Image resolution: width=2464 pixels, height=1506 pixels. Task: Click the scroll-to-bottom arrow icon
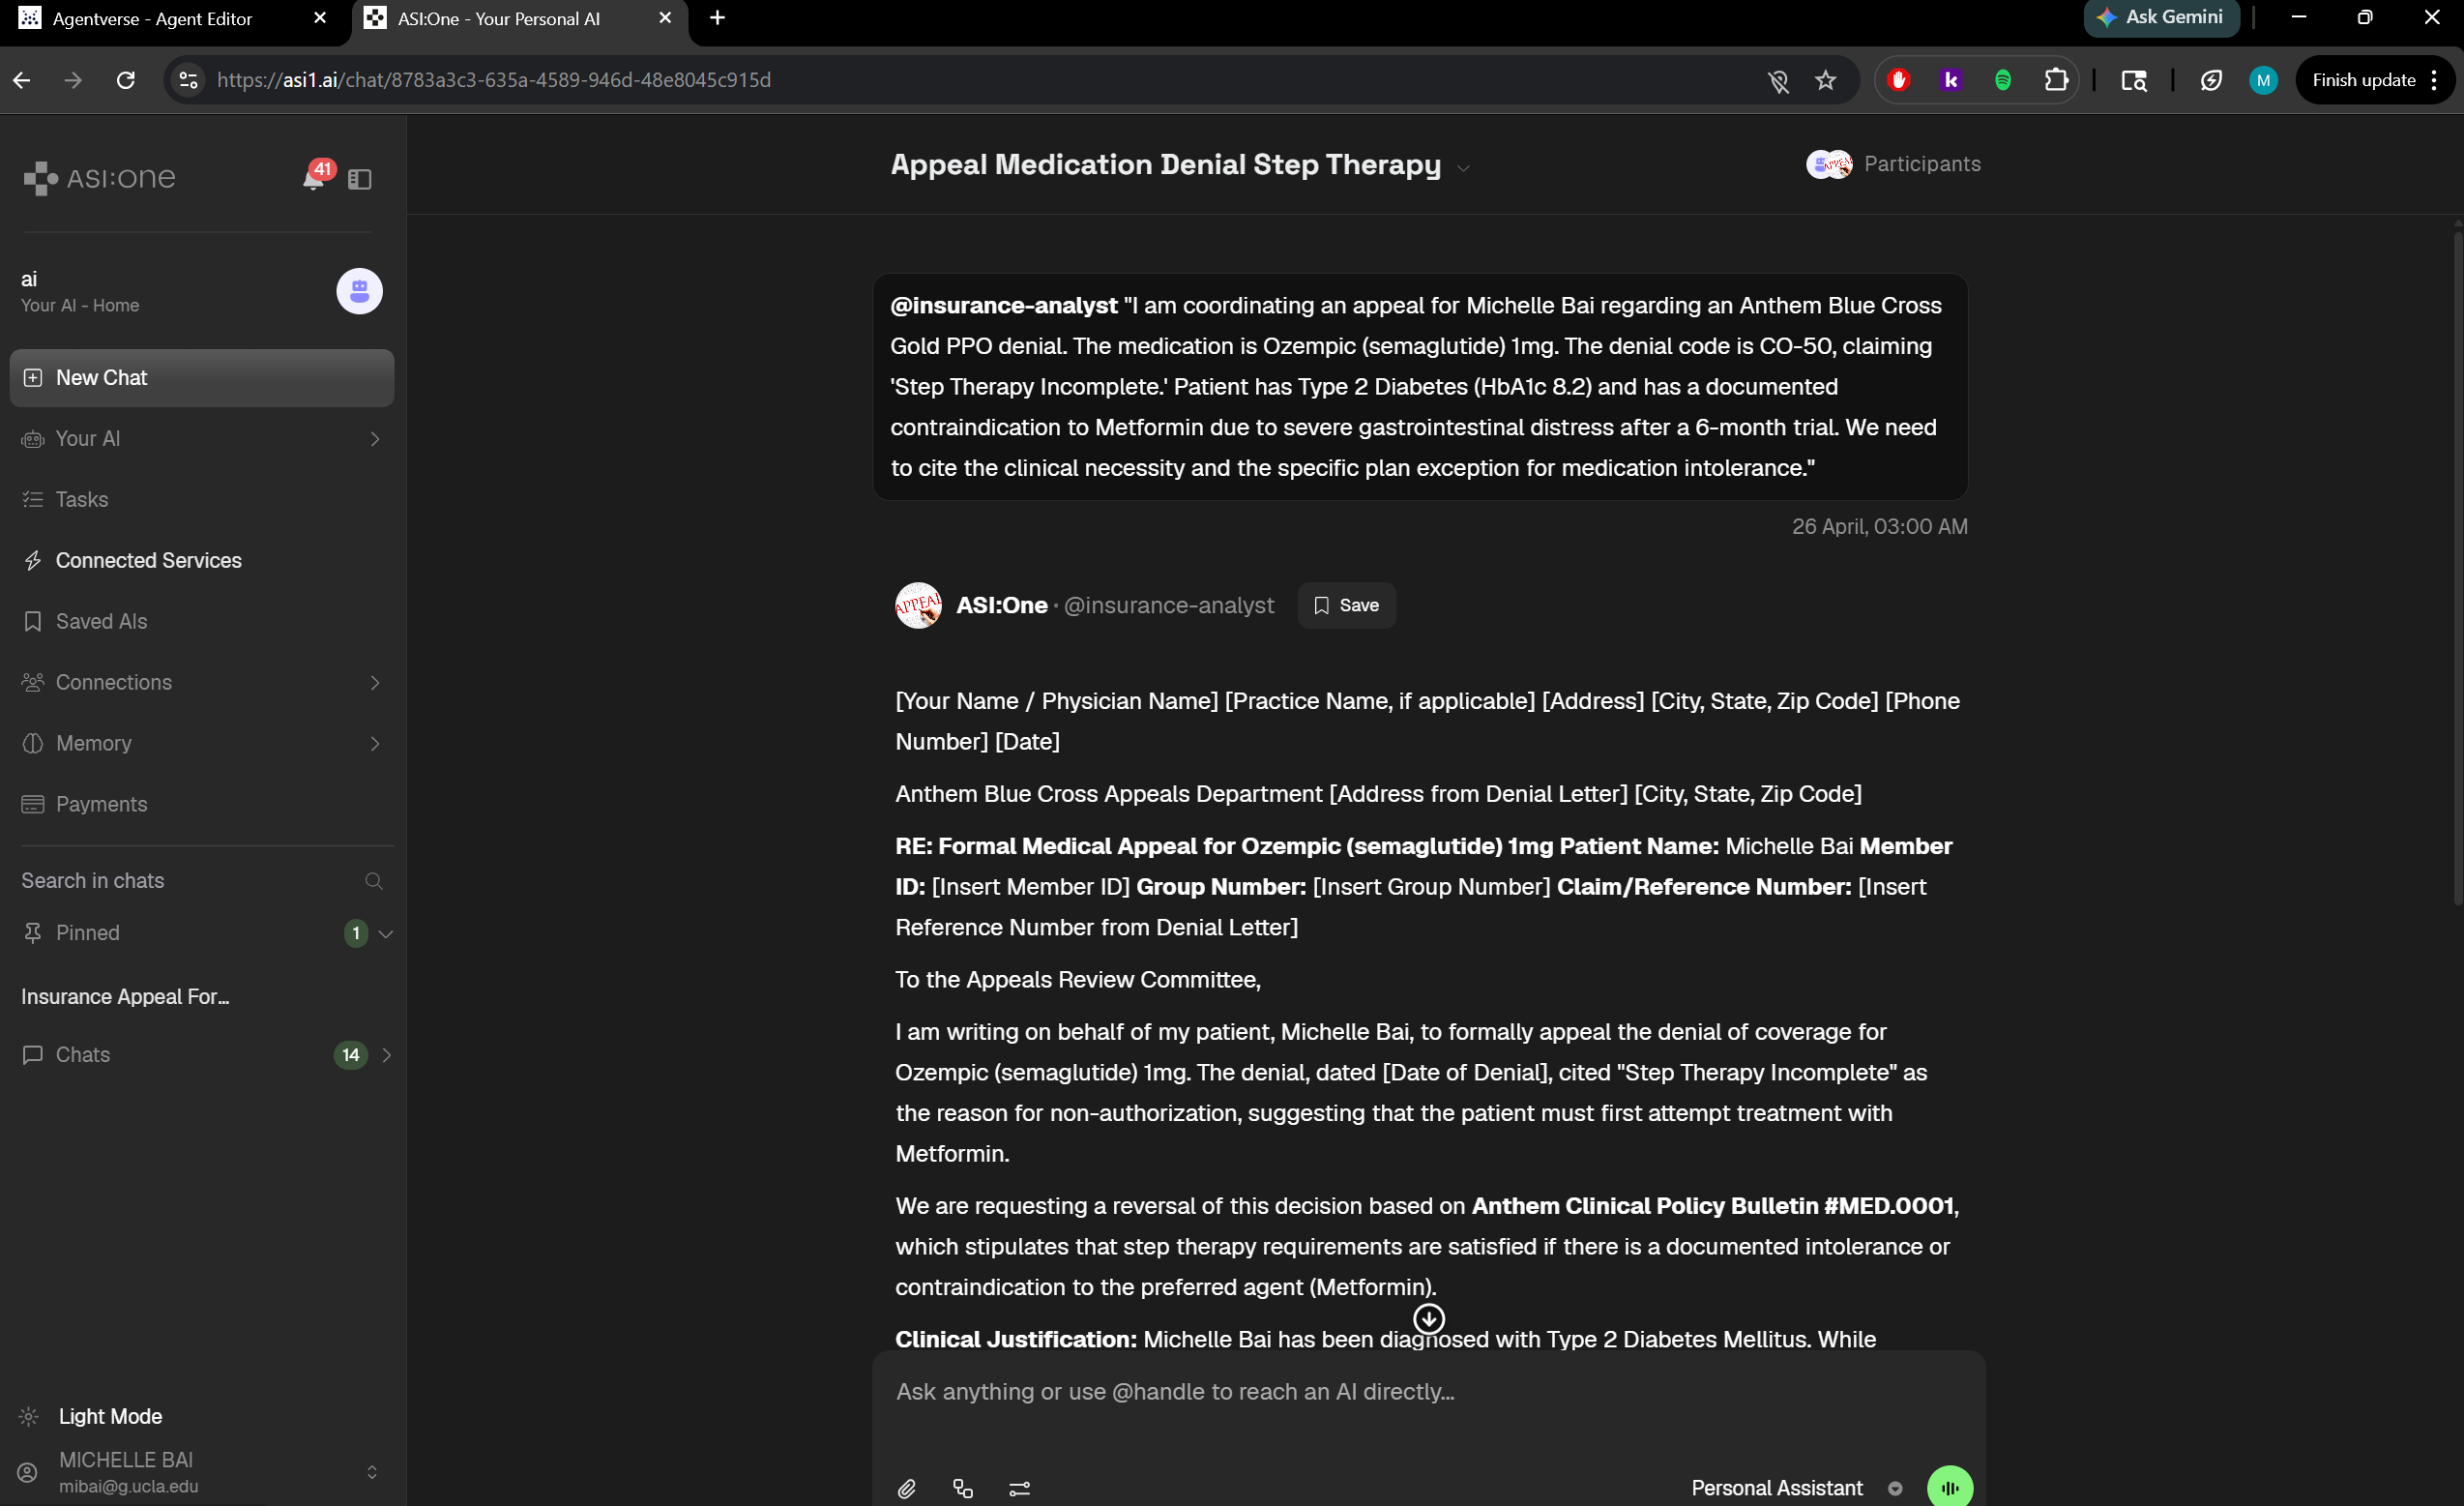pyautogui.click(x=1428, y=1318)
